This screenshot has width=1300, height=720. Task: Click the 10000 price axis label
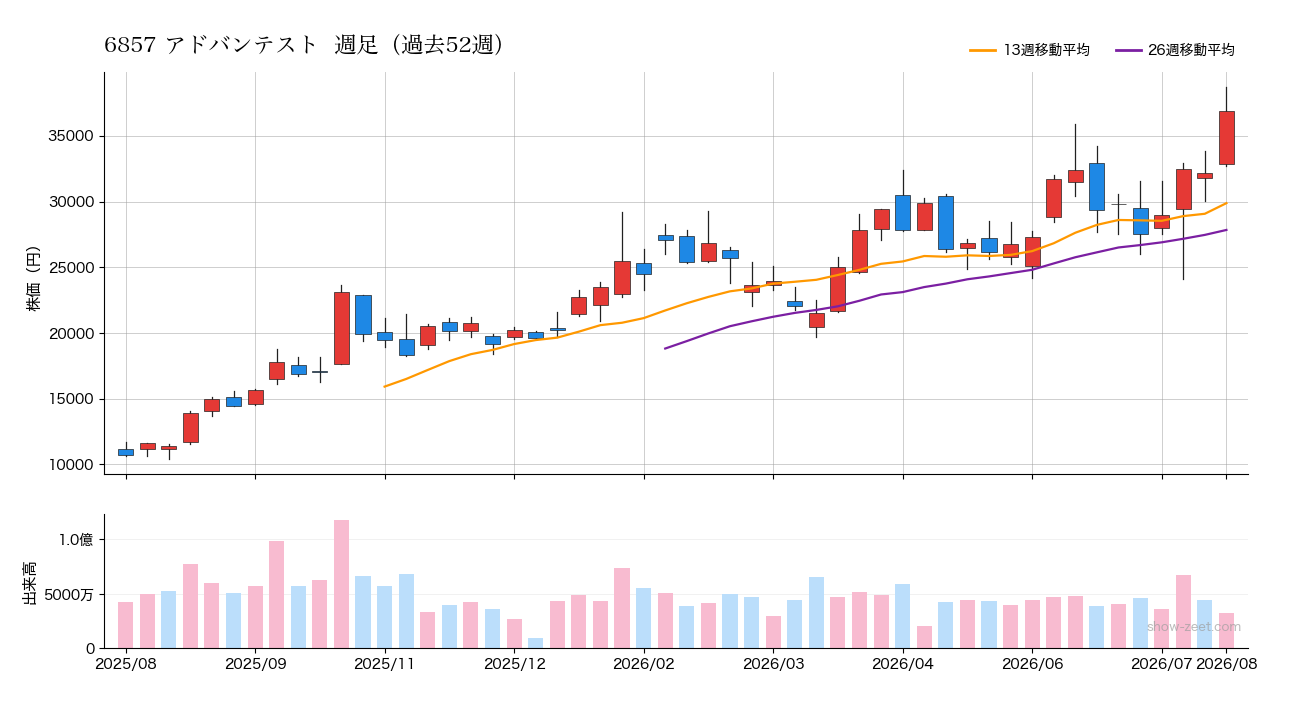click(x=72, y=465)
